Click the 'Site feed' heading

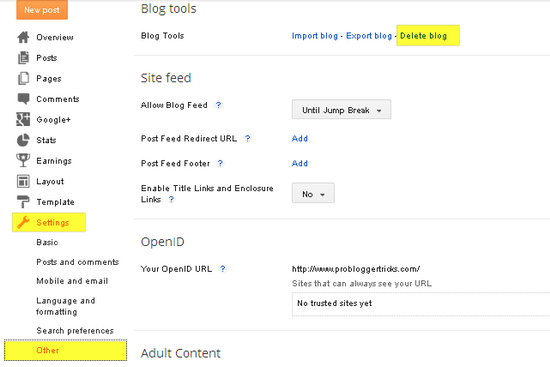(x=166, y=78)
